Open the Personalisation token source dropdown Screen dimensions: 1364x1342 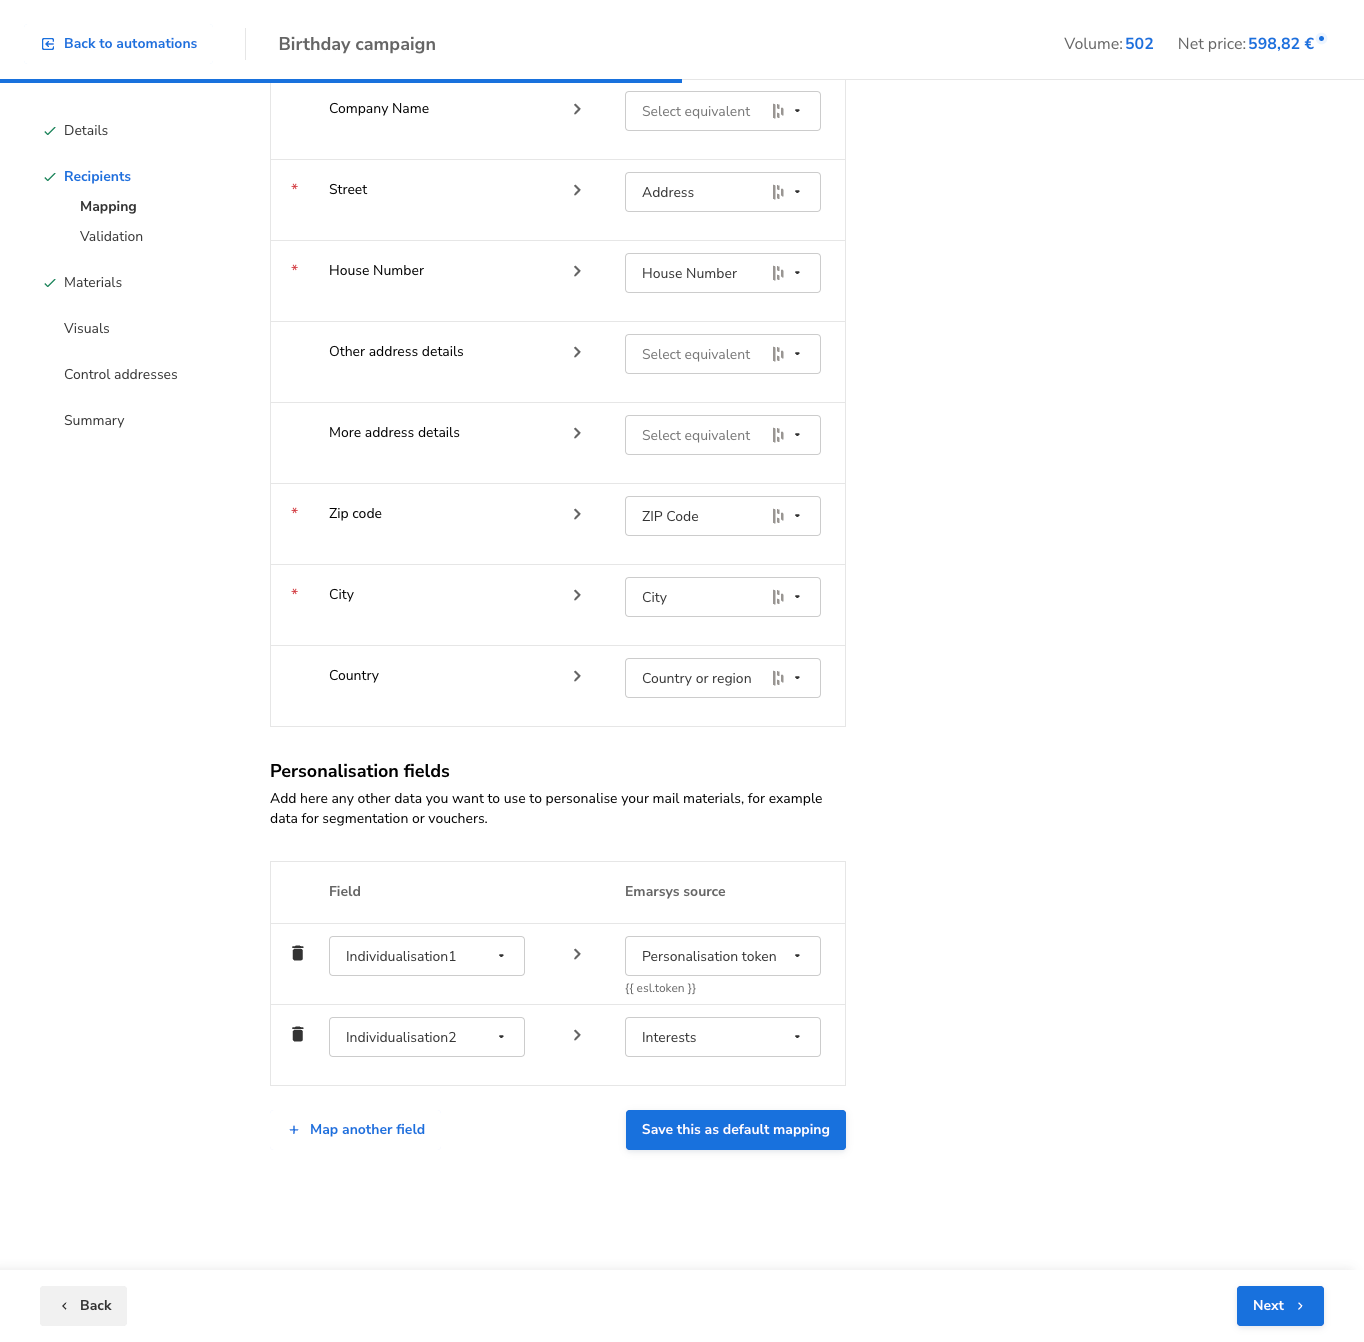[x=797, y=956]
